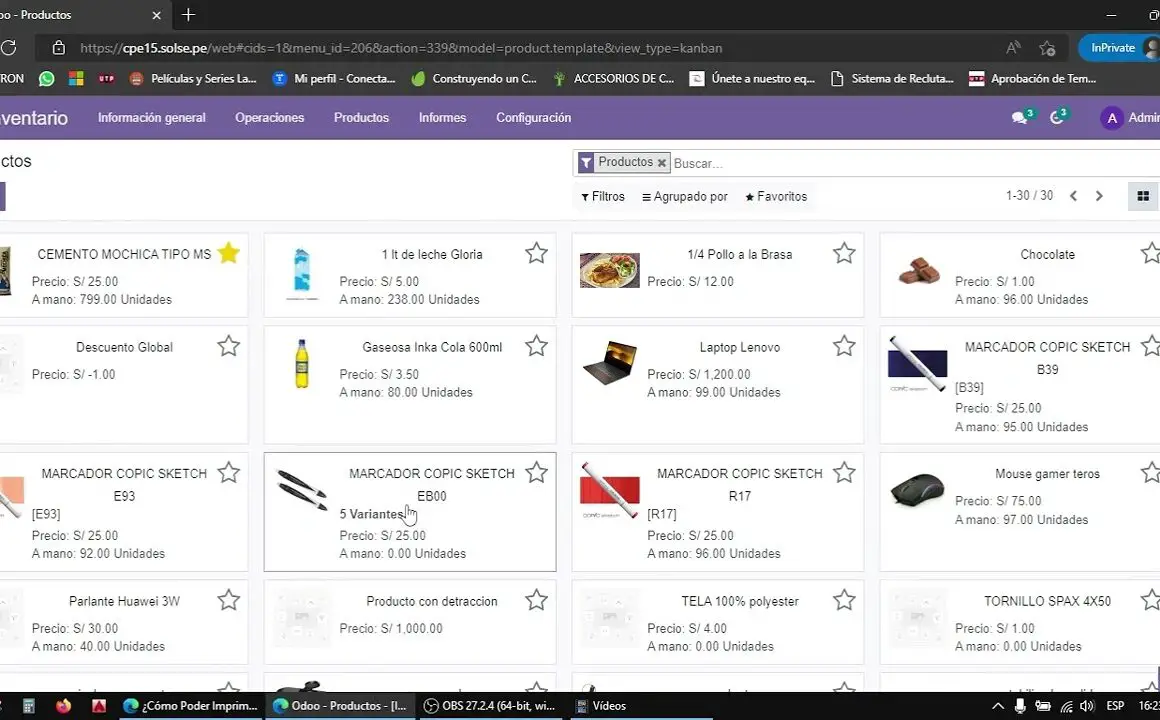Open the activities clock icon in navbar

pyautogui.click(x=1057, y=118)
